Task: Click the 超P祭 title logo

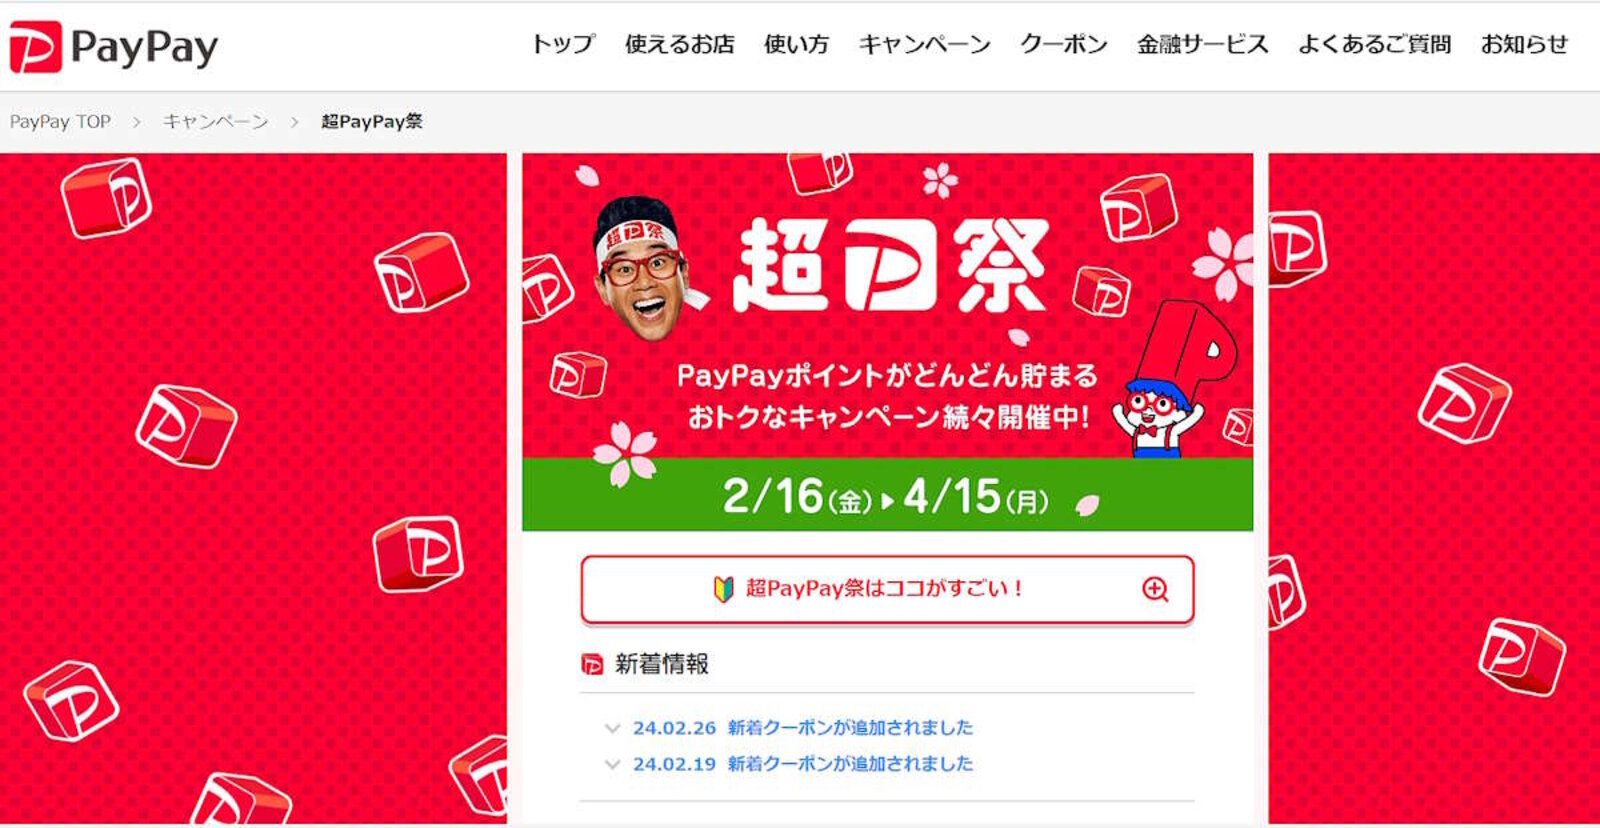Action: click(891, 265)
